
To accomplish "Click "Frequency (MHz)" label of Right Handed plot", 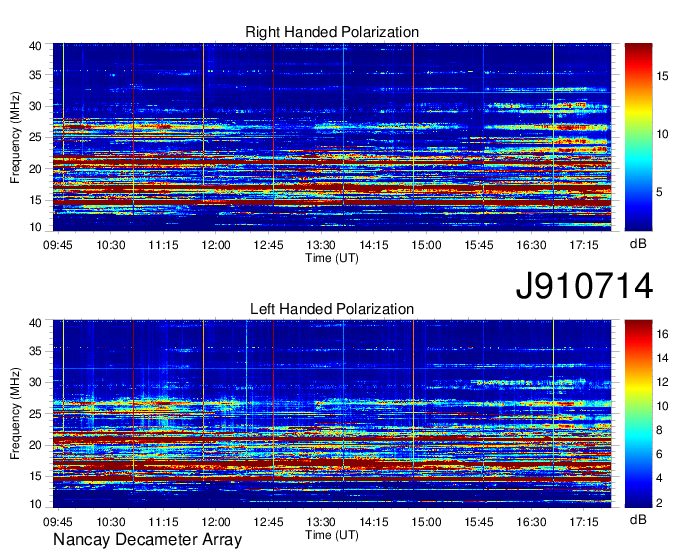I will pos(15,137).
